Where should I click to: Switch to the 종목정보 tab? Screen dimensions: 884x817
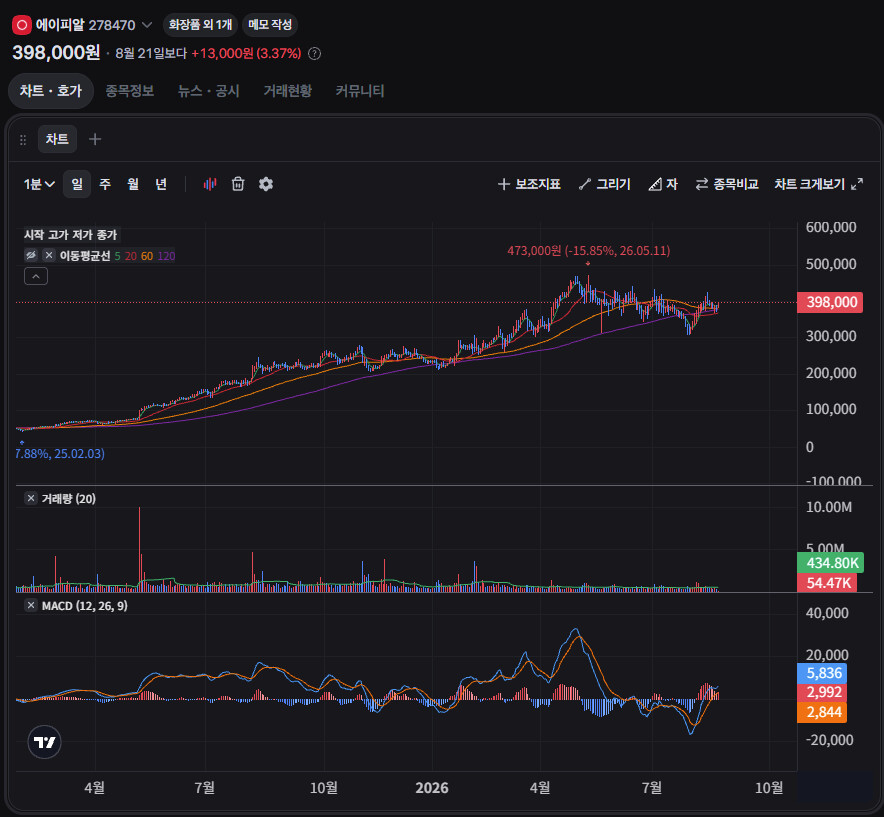130,91
